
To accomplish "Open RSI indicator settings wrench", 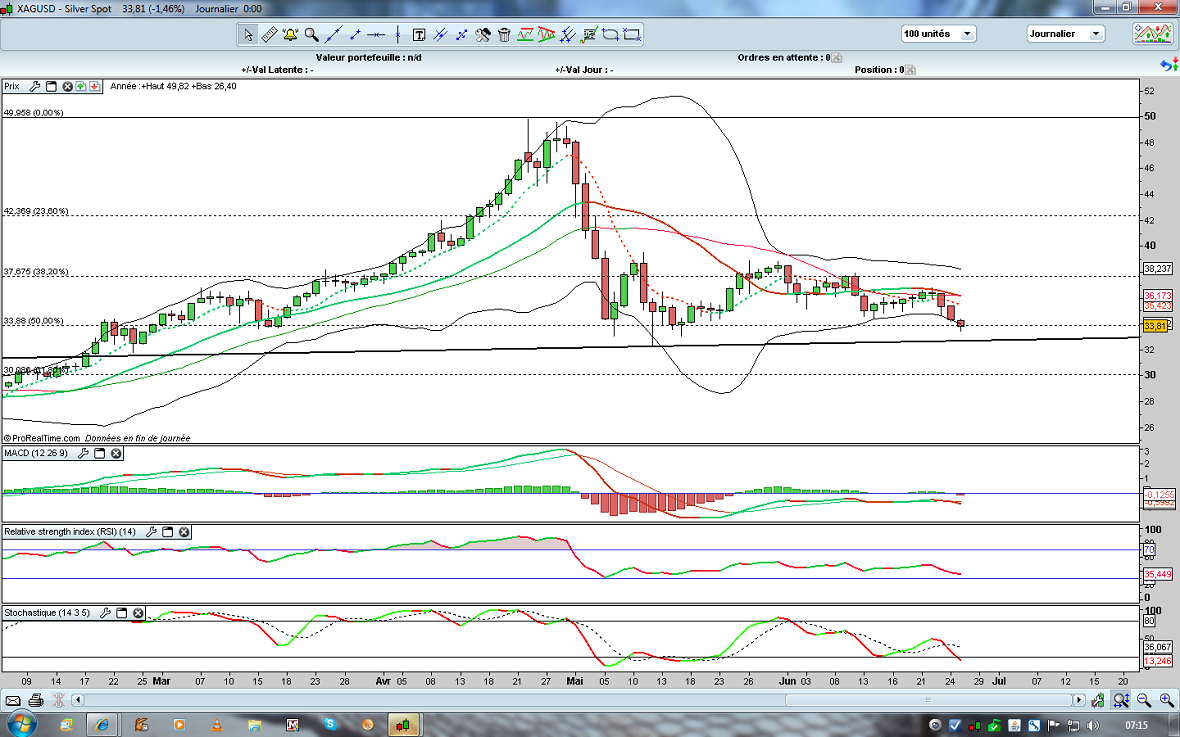I will tap(150, 532).
